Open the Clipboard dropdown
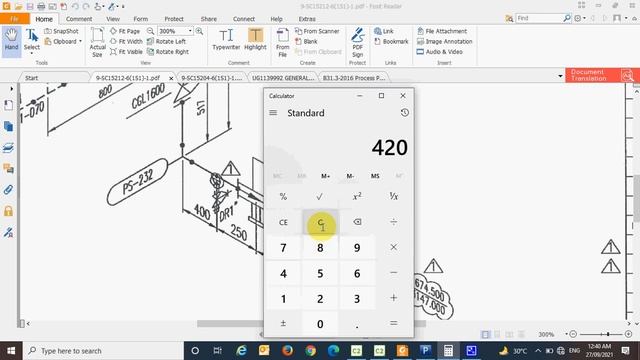640x360 pixels. tap(63, 41)
